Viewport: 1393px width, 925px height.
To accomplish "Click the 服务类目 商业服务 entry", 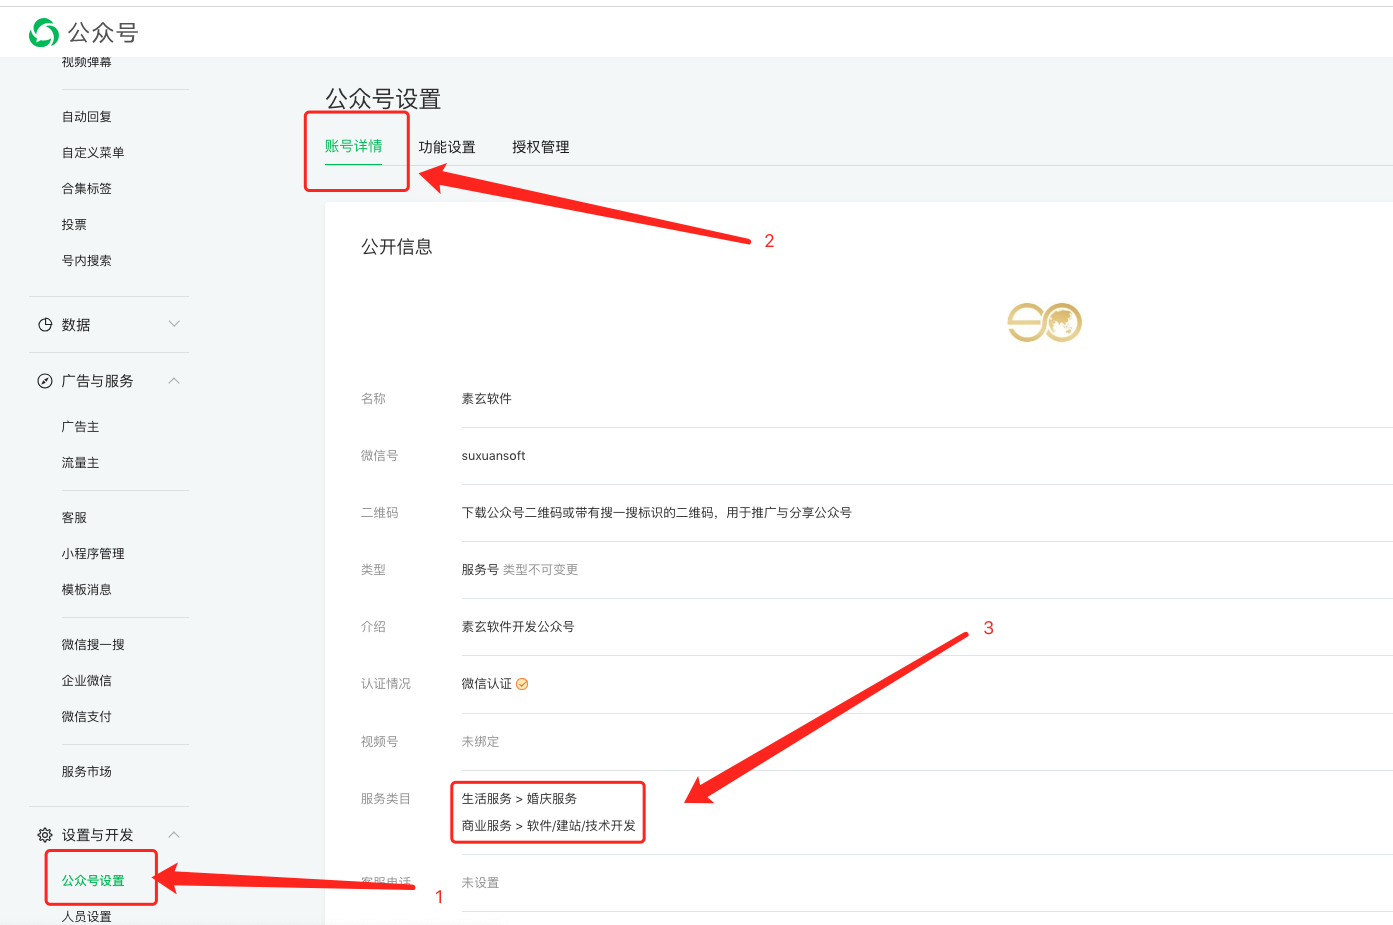I will (x=548, y=826).
